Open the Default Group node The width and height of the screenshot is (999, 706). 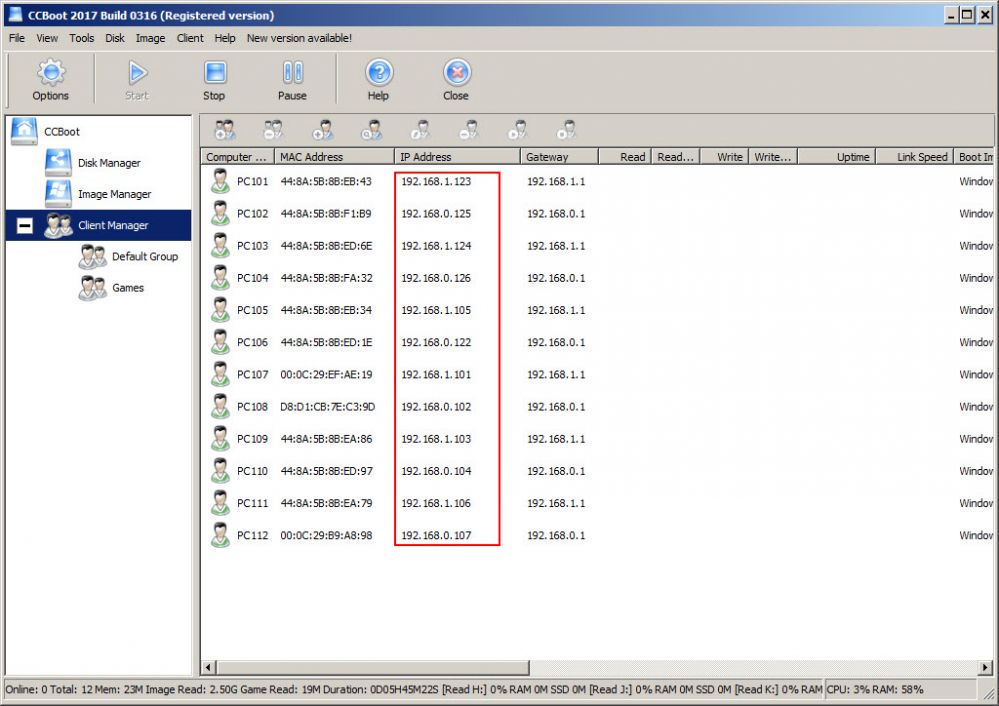click(x=145, y=257)
